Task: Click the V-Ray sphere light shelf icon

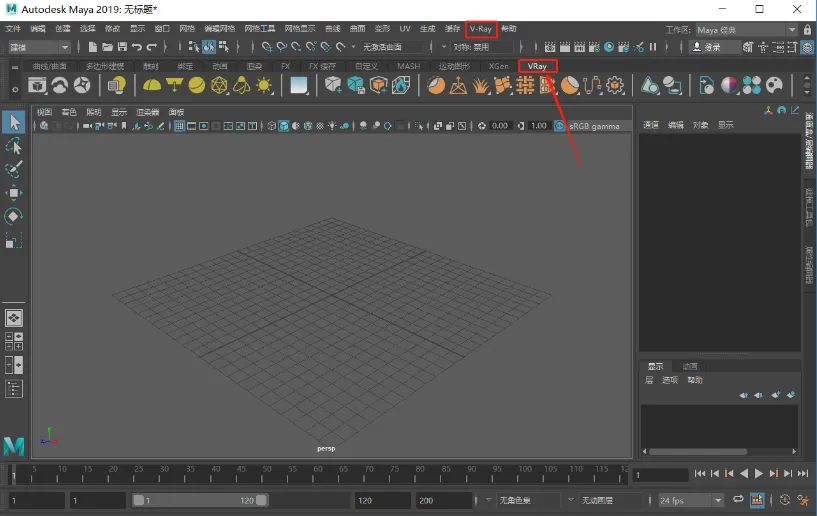Action: pos(197,86)
